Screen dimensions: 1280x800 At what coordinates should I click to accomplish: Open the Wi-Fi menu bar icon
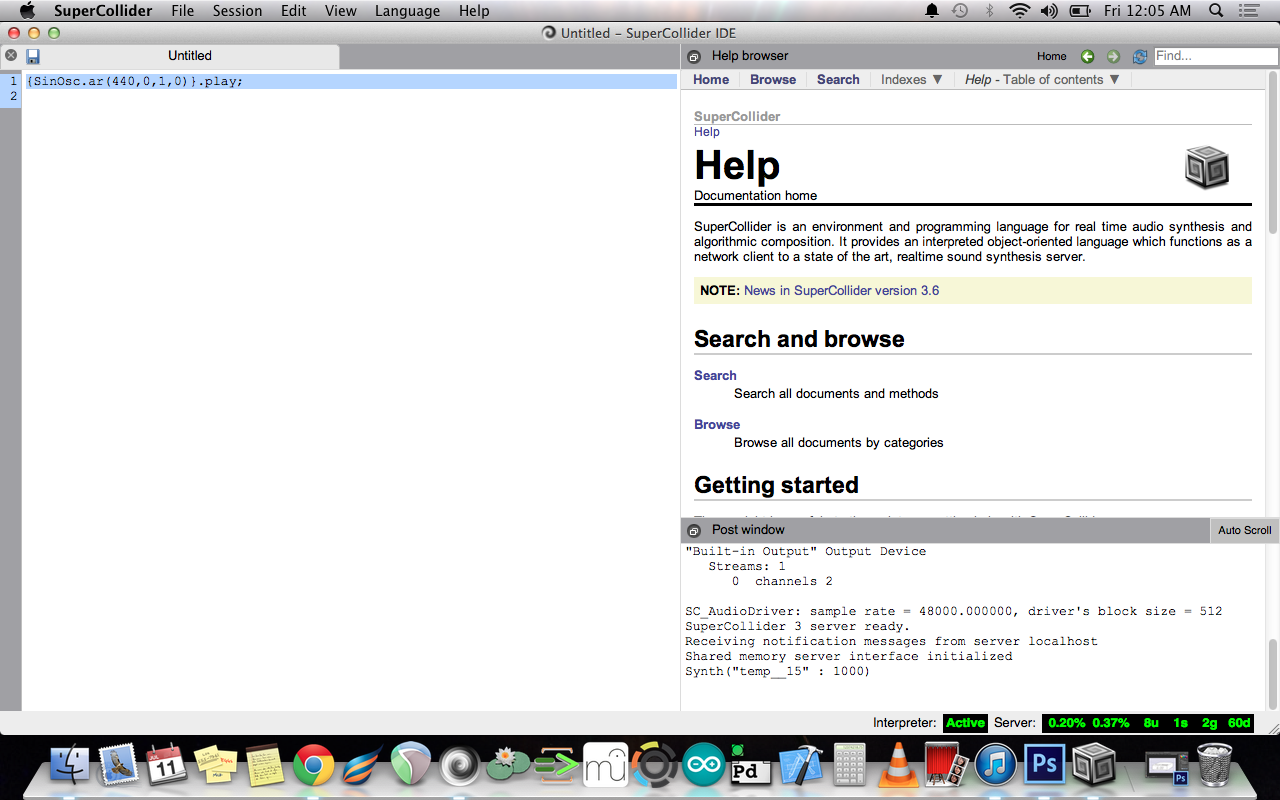point(1019,11)
